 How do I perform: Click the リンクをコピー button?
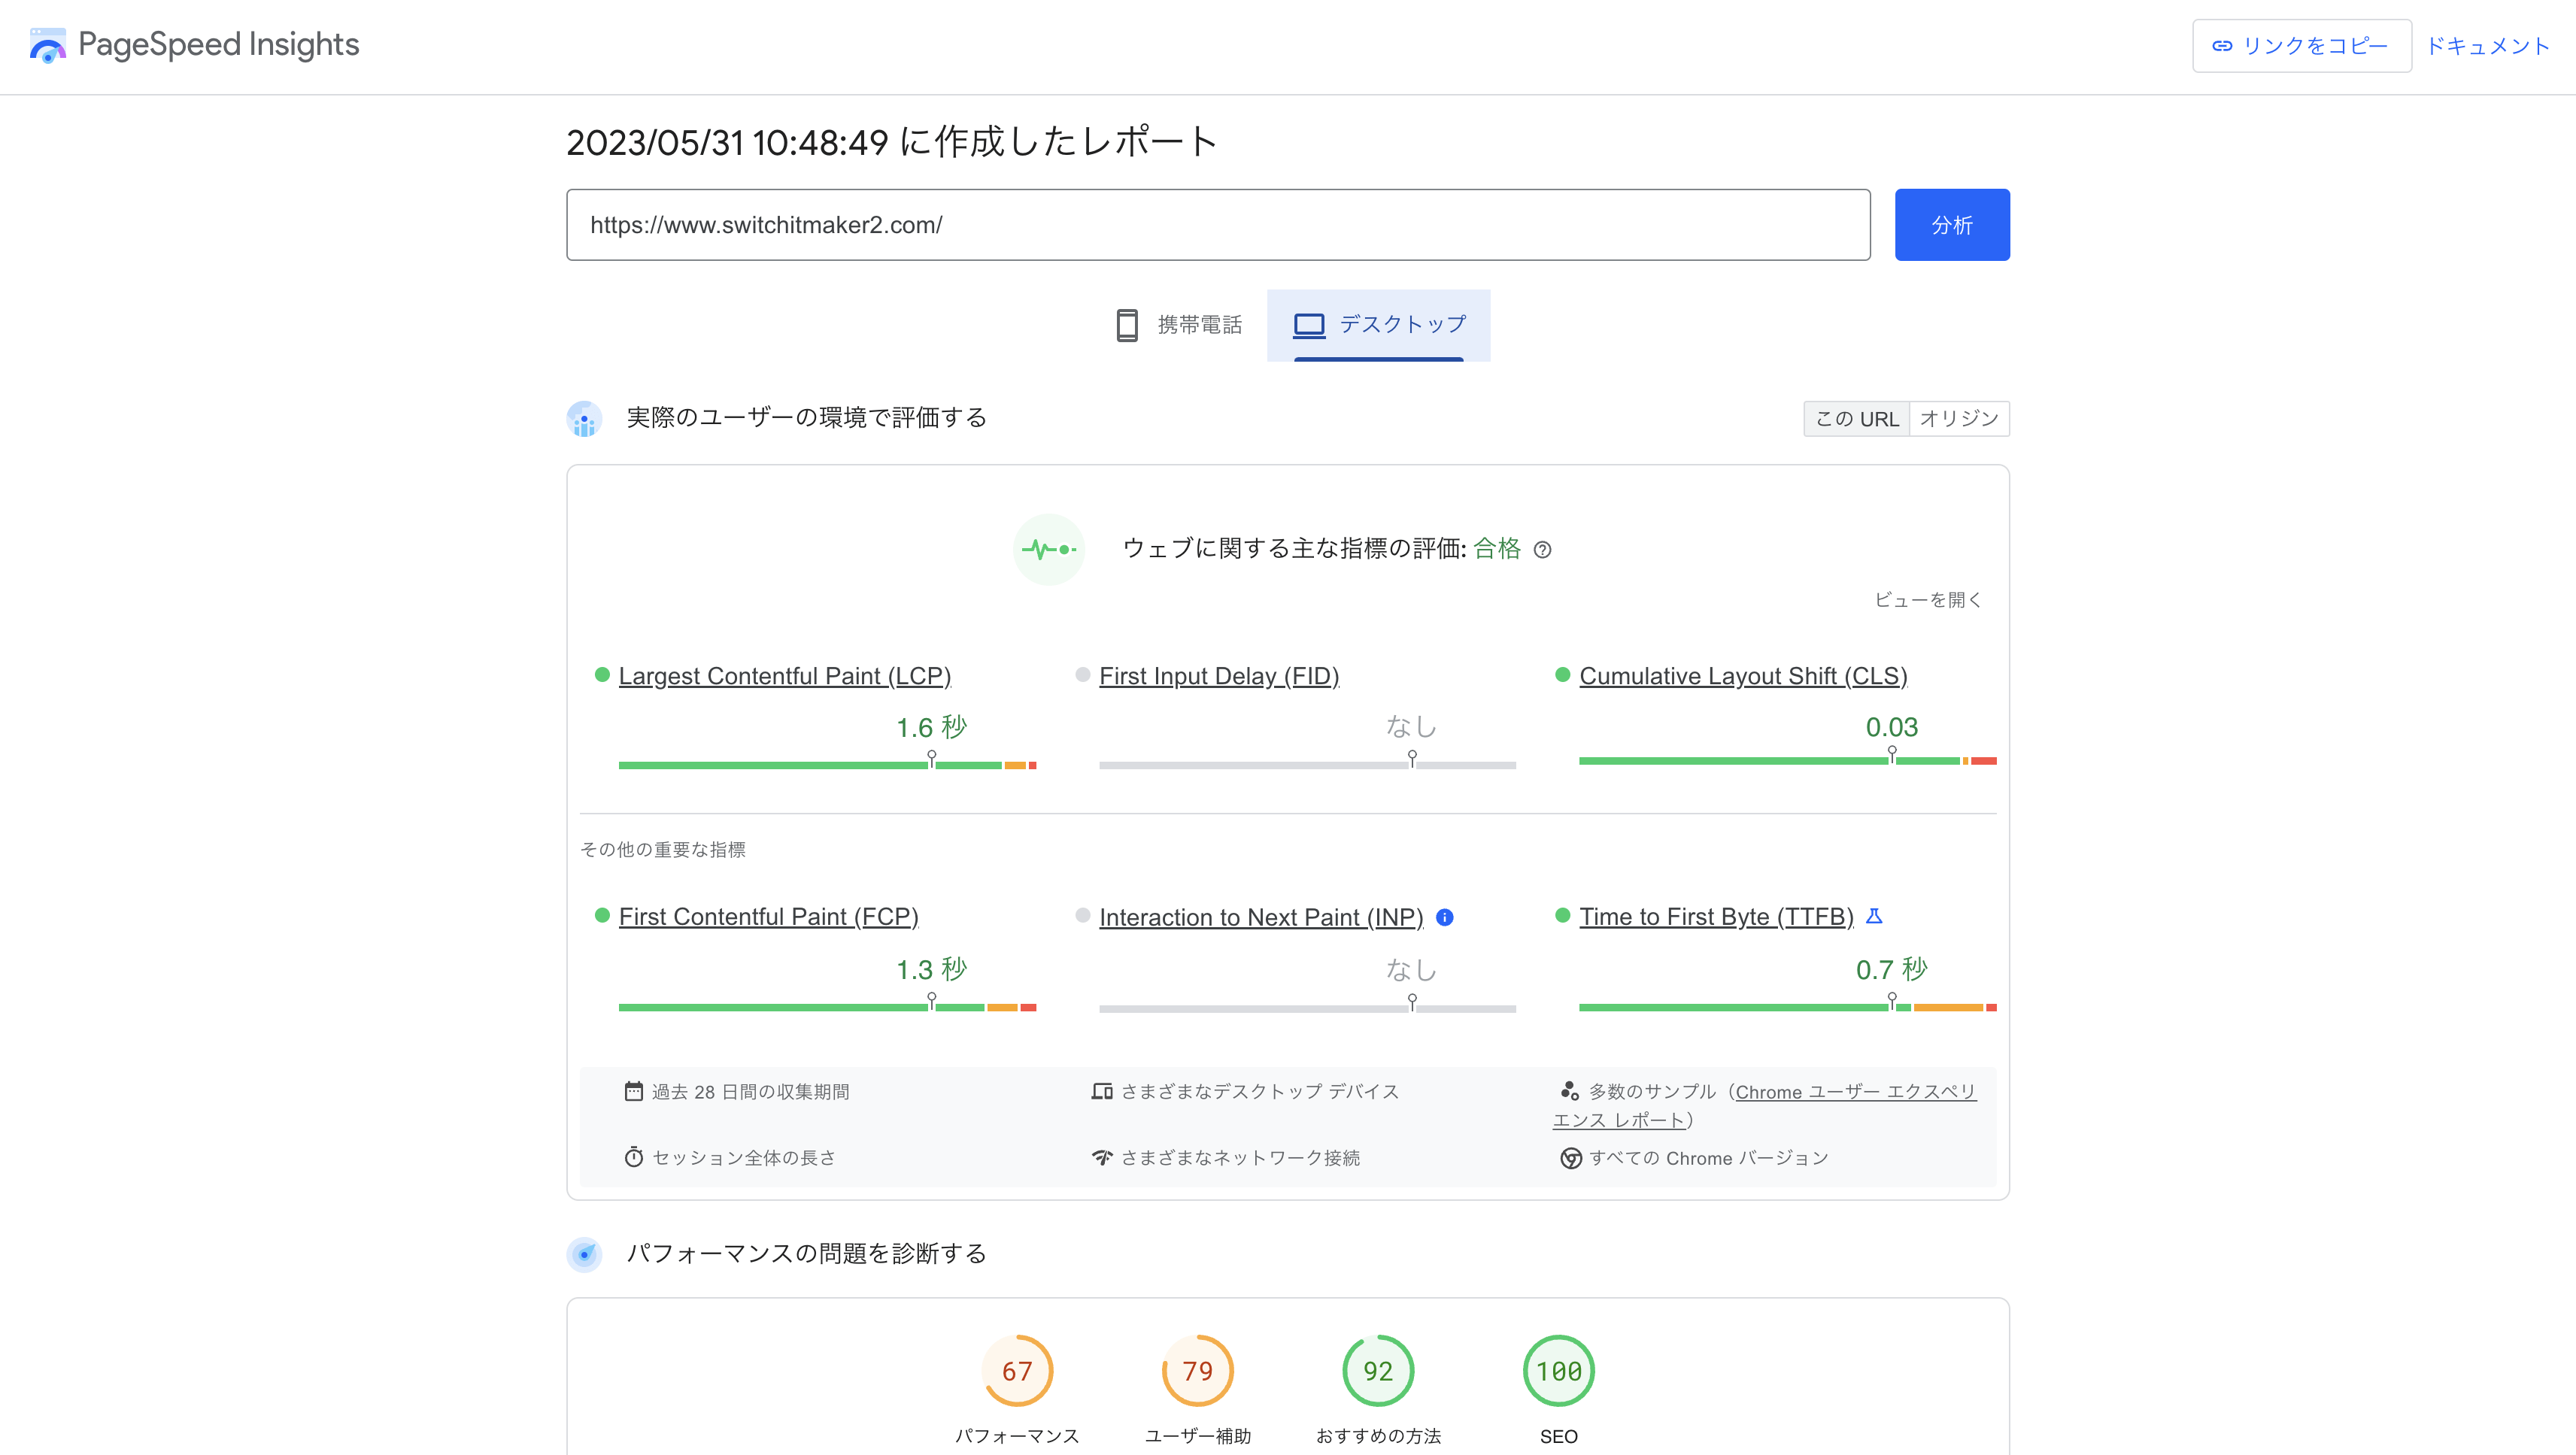[x=2302, y=46]
